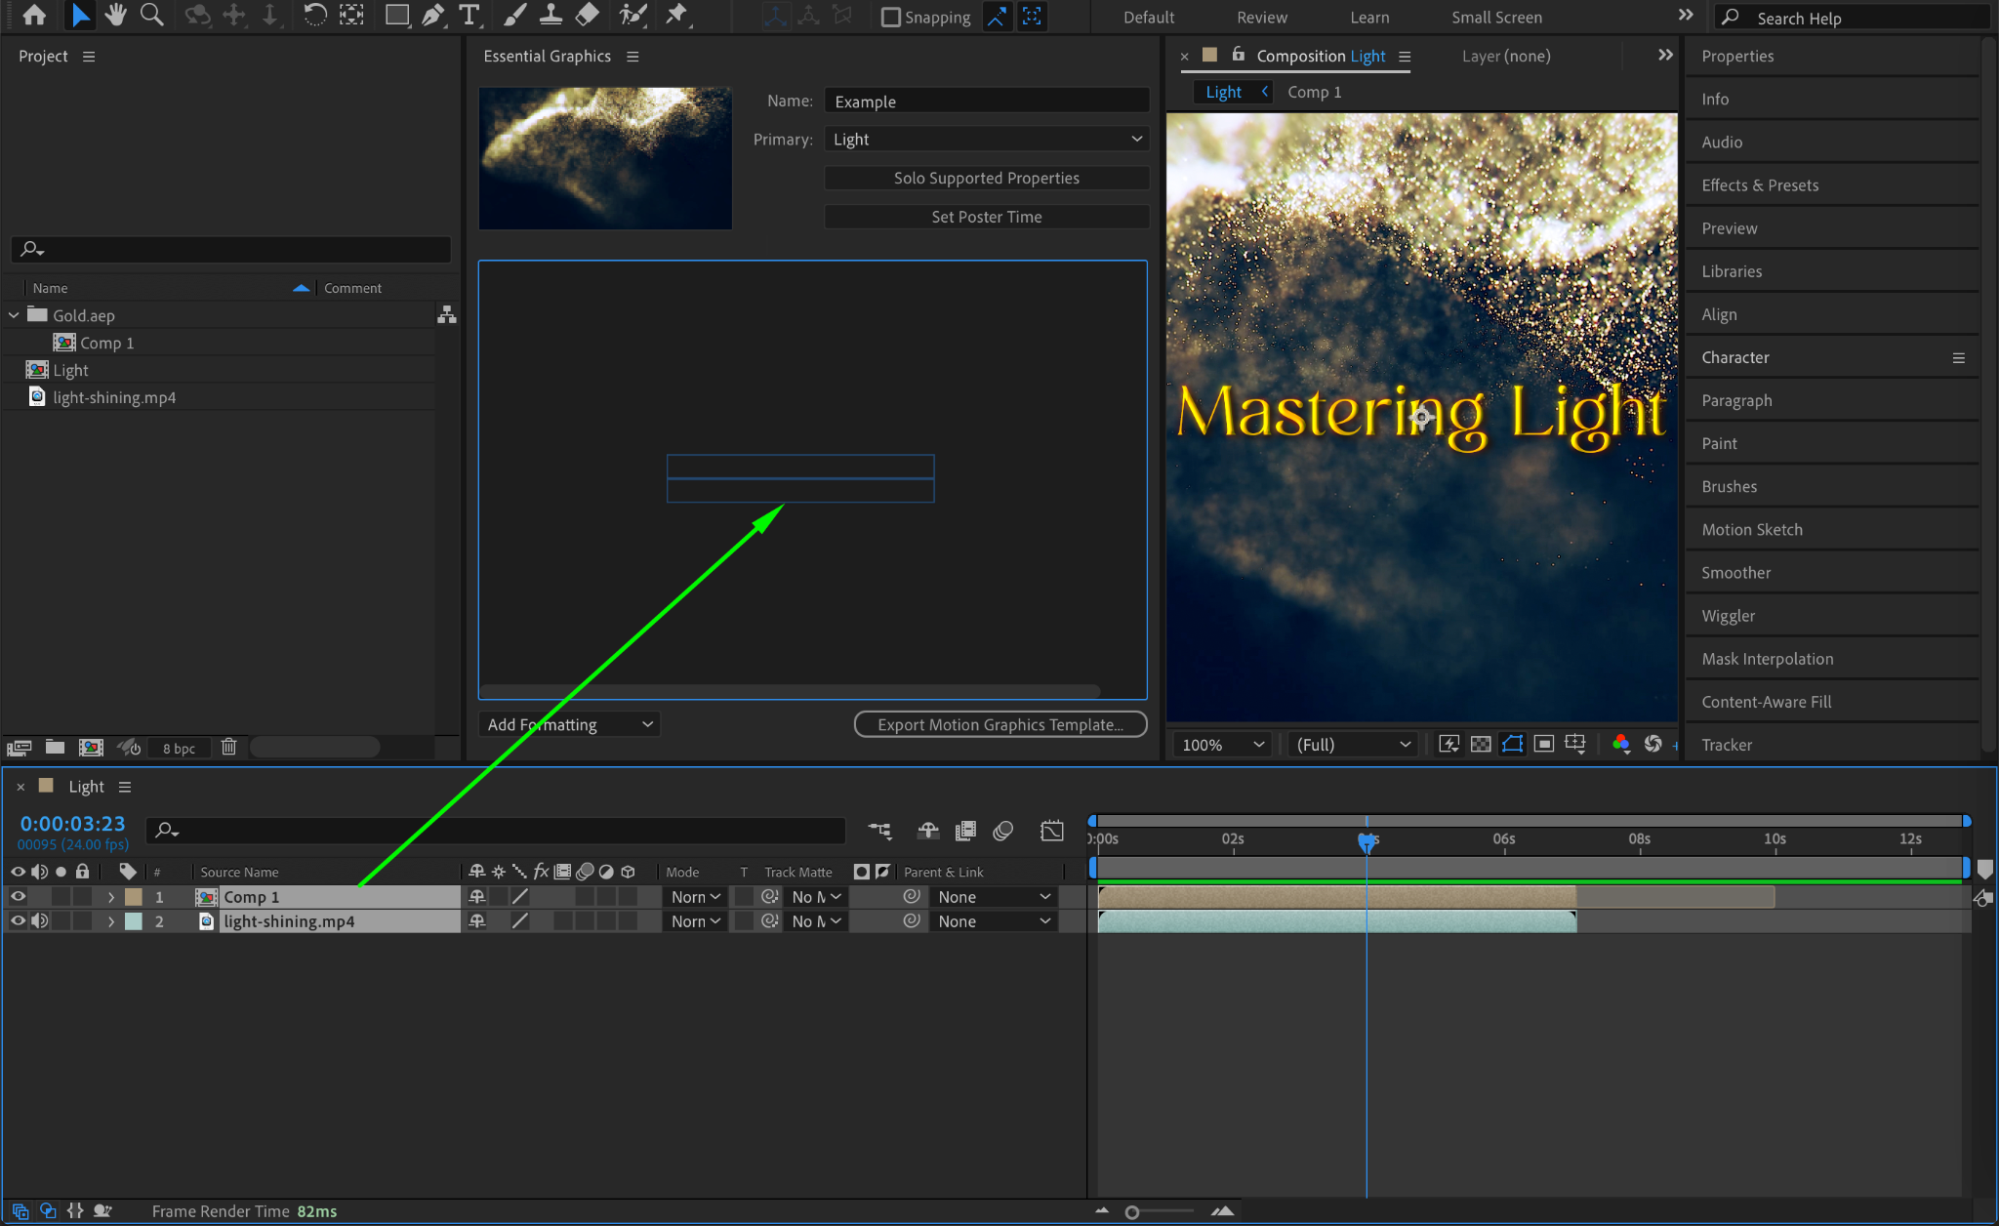Viewport: 1999px width, 1226px height.
Task: Click the Home icon
Action: click(34, 15)
